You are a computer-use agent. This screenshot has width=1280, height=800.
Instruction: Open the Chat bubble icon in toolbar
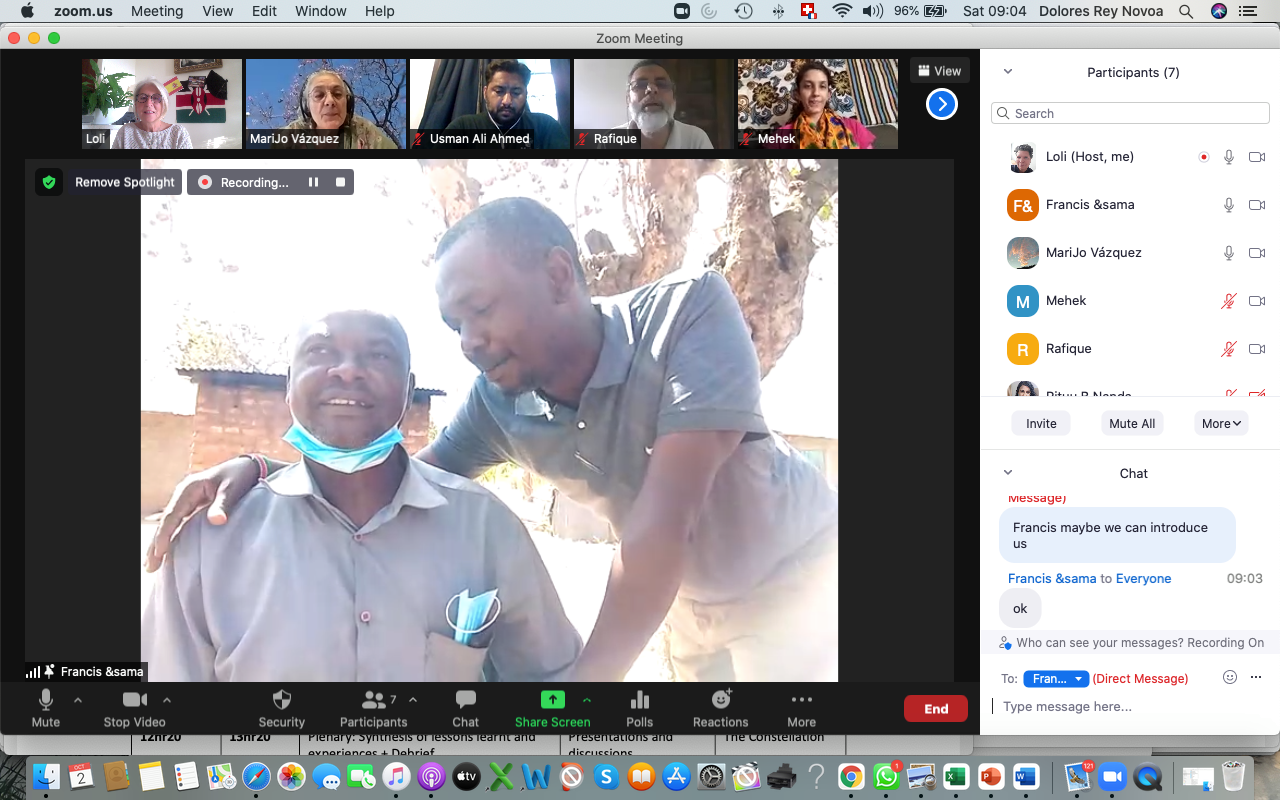click(x=465, y=700)
